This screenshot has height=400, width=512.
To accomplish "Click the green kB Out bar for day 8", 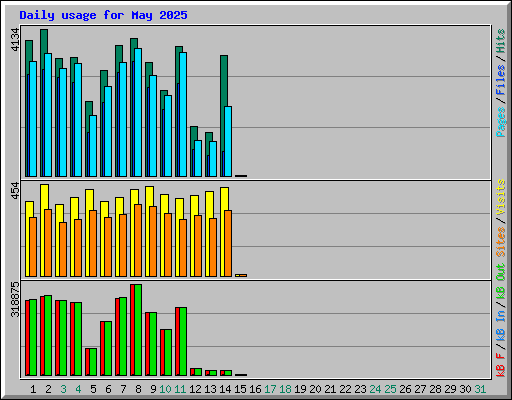I will point(138,330).
